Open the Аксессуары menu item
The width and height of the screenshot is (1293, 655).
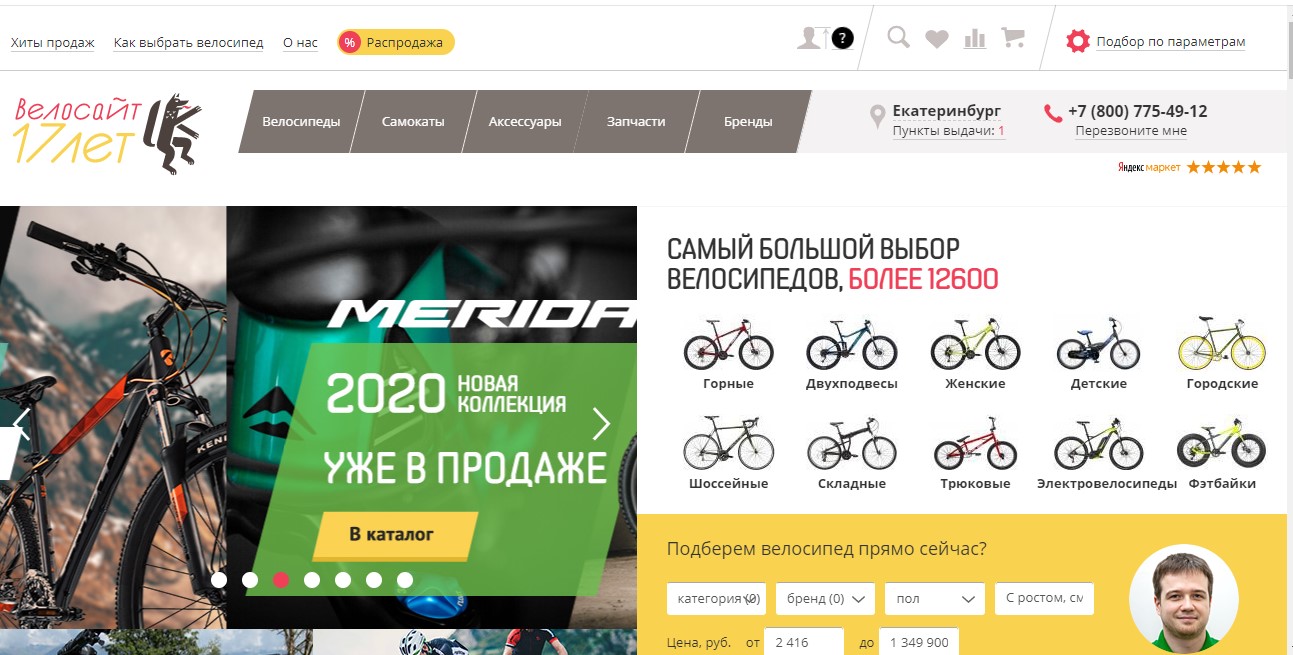coord(525,122)
